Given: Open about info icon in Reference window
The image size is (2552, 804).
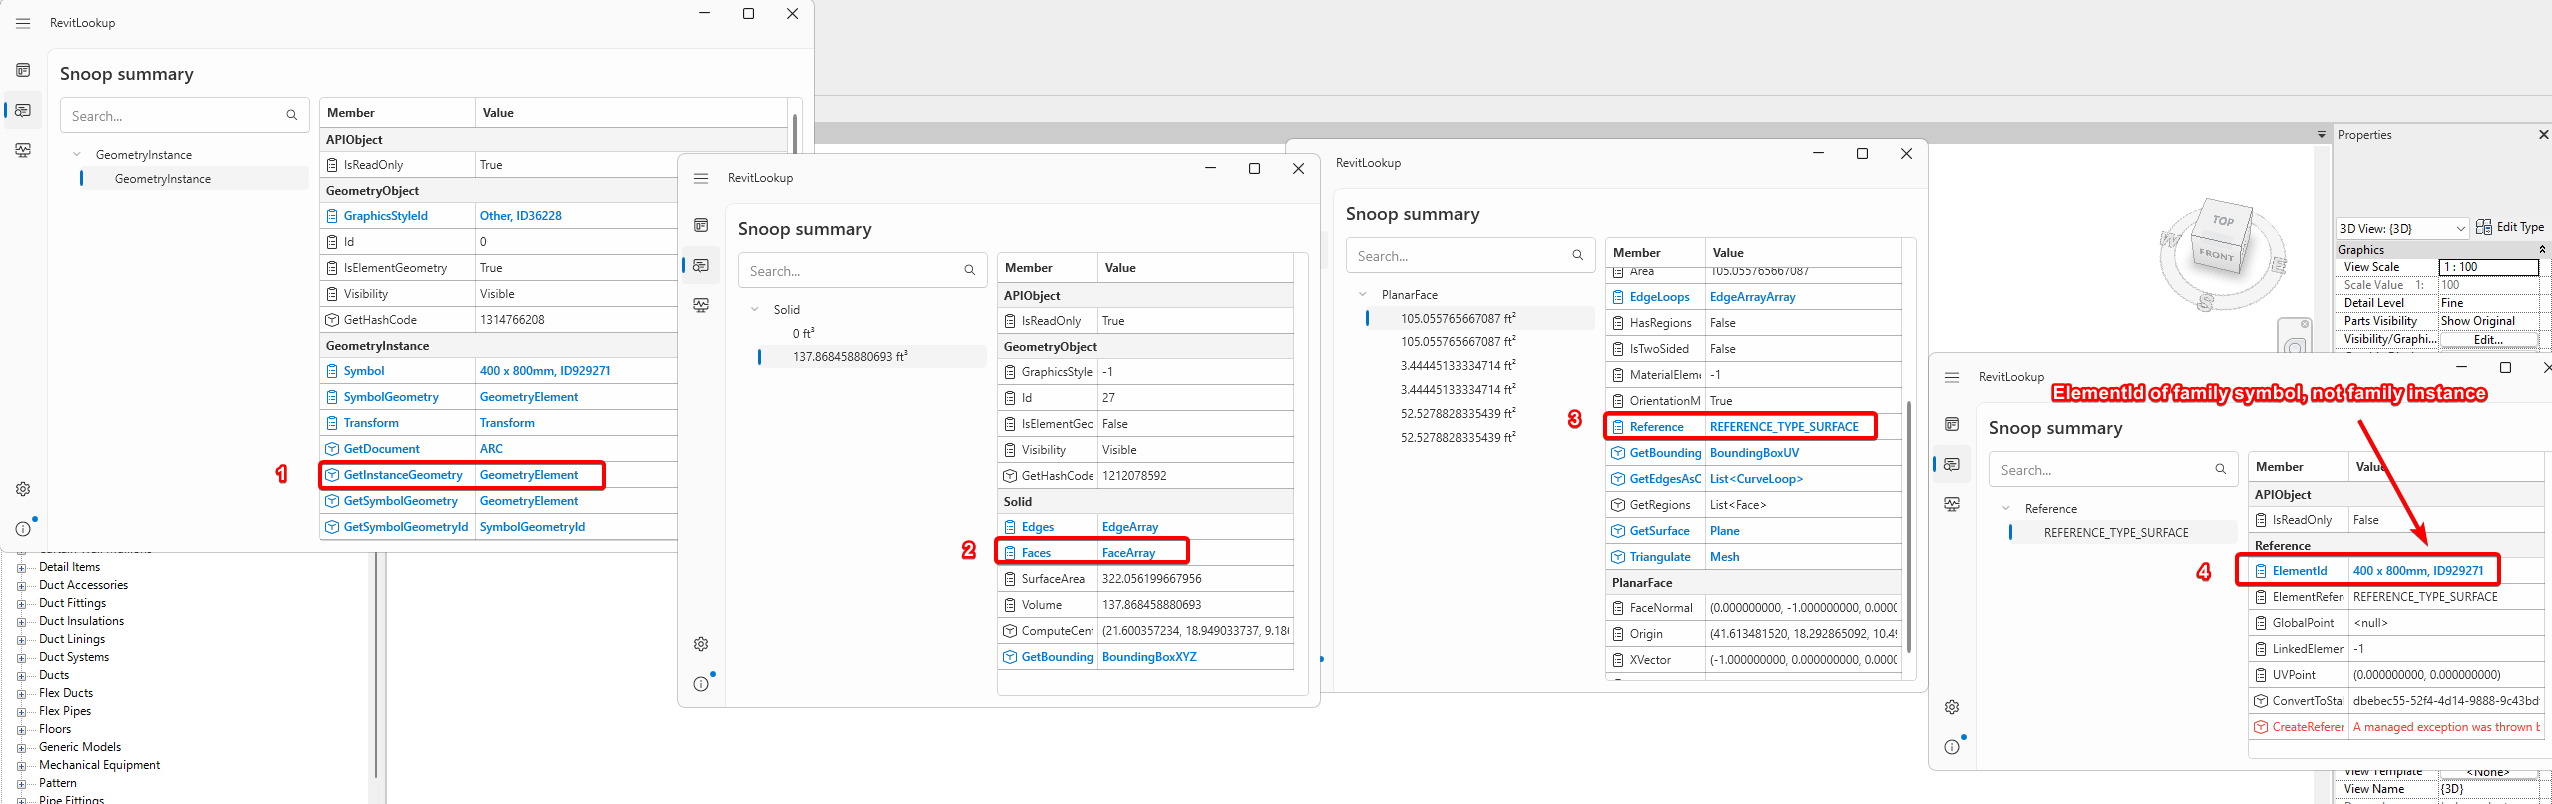Looking at the screenshot, I should (1952, 747).
